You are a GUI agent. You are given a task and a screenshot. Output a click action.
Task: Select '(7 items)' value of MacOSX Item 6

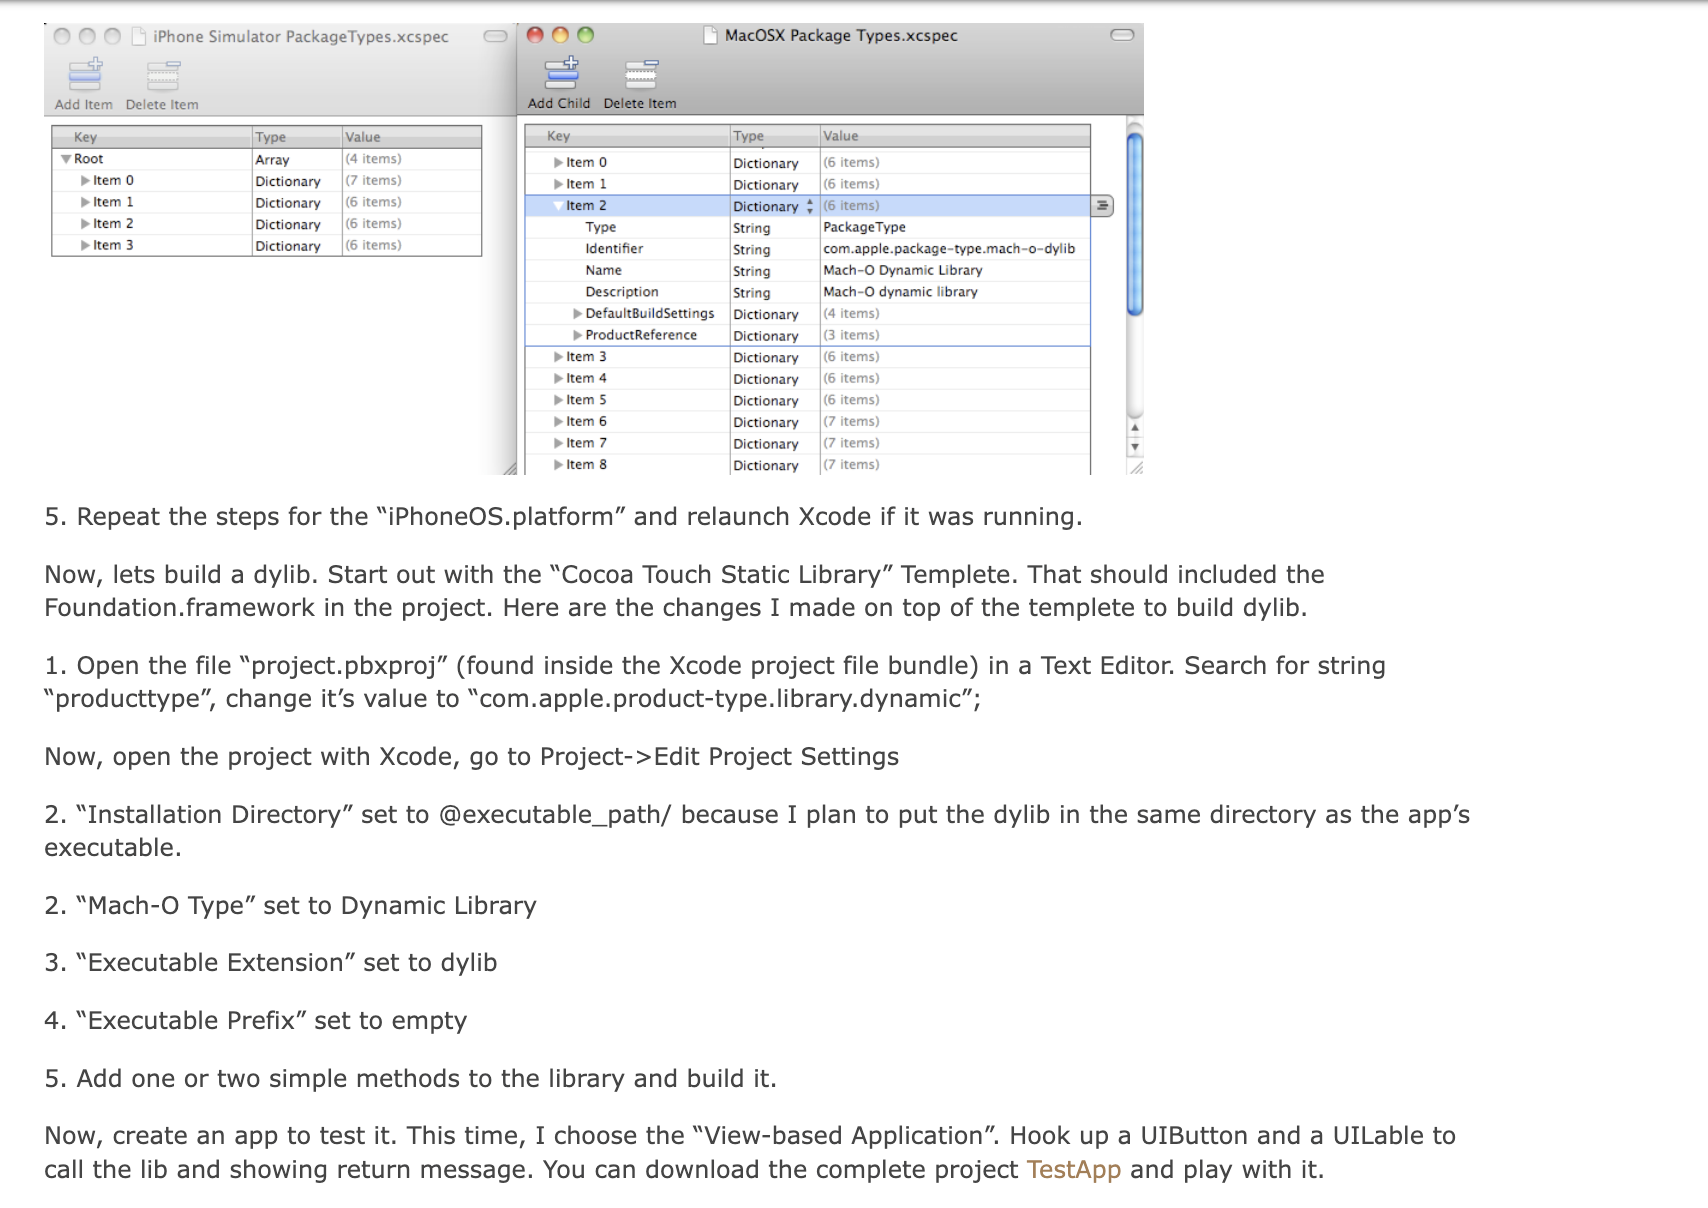click(x=851, y=422)
